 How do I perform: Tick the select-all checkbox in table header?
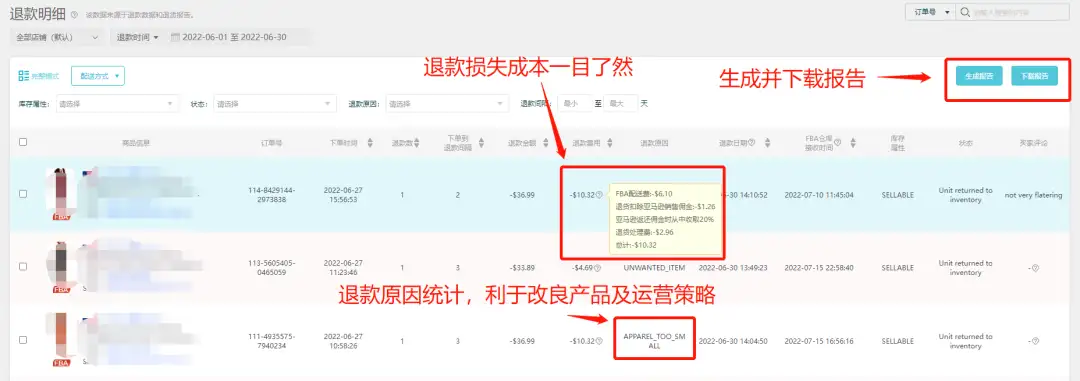click(23, 143)
